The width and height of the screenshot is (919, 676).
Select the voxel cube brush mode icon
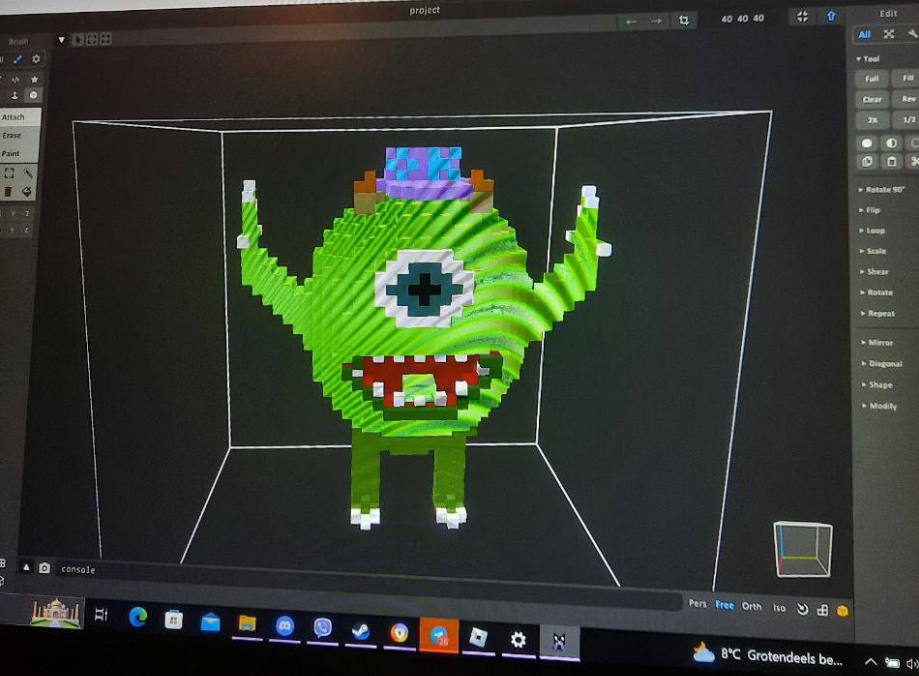[33, 94]
